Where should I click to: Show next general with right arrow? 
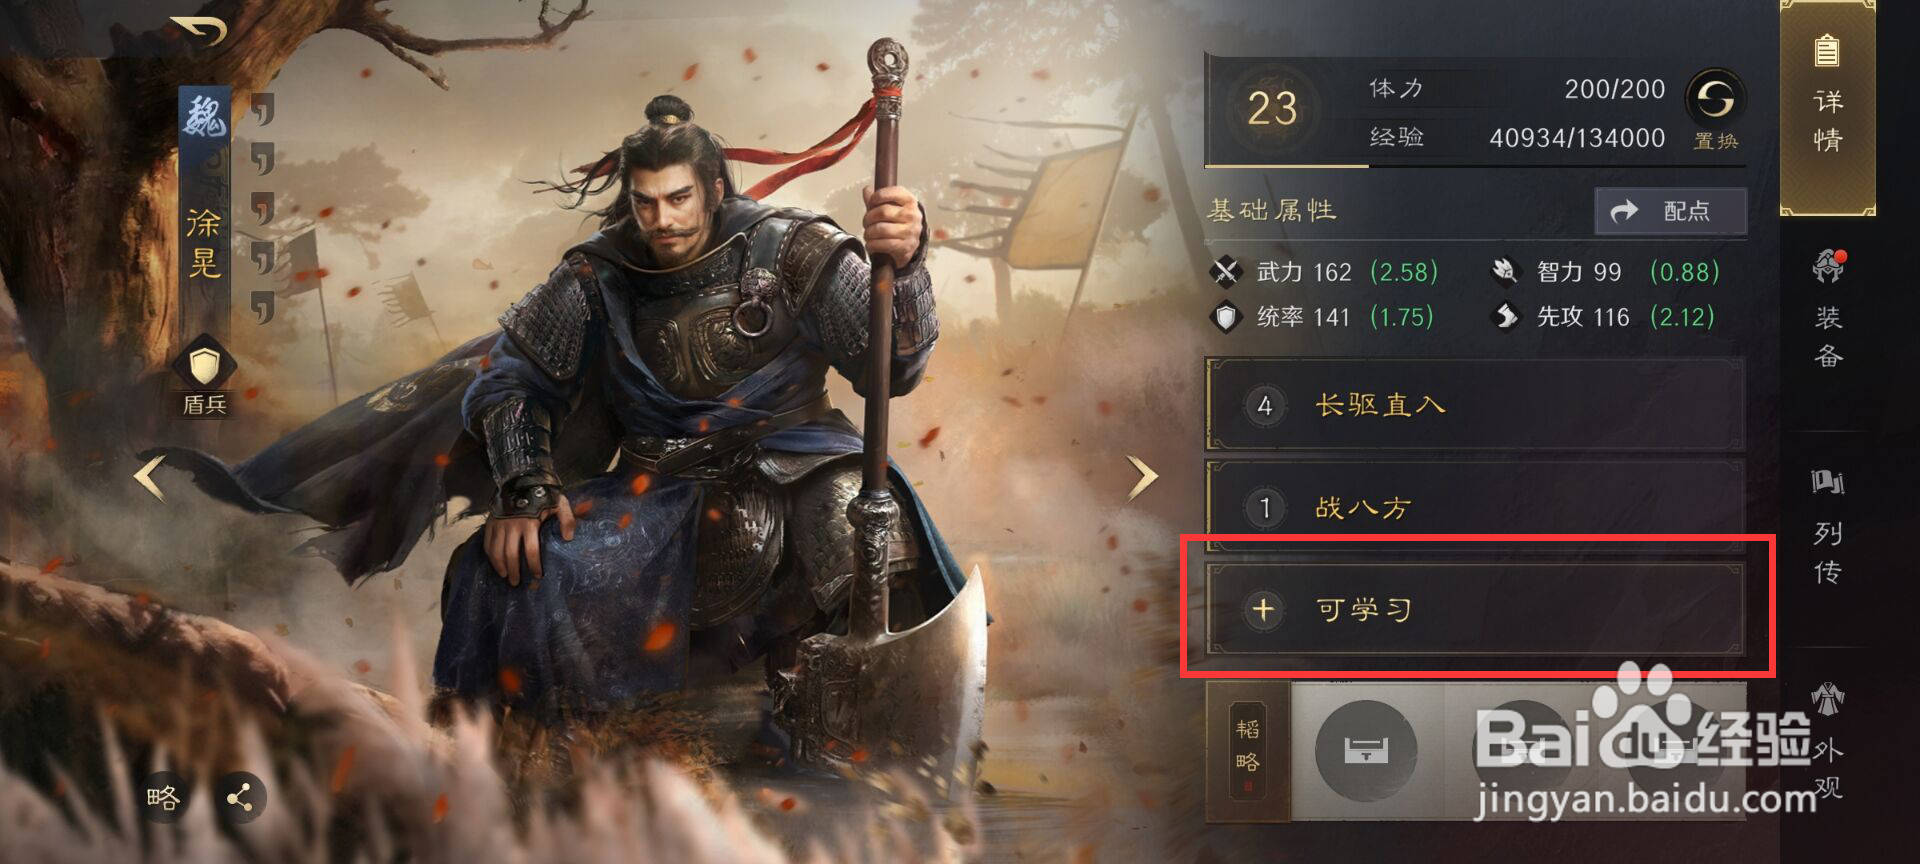[1142, 478]
